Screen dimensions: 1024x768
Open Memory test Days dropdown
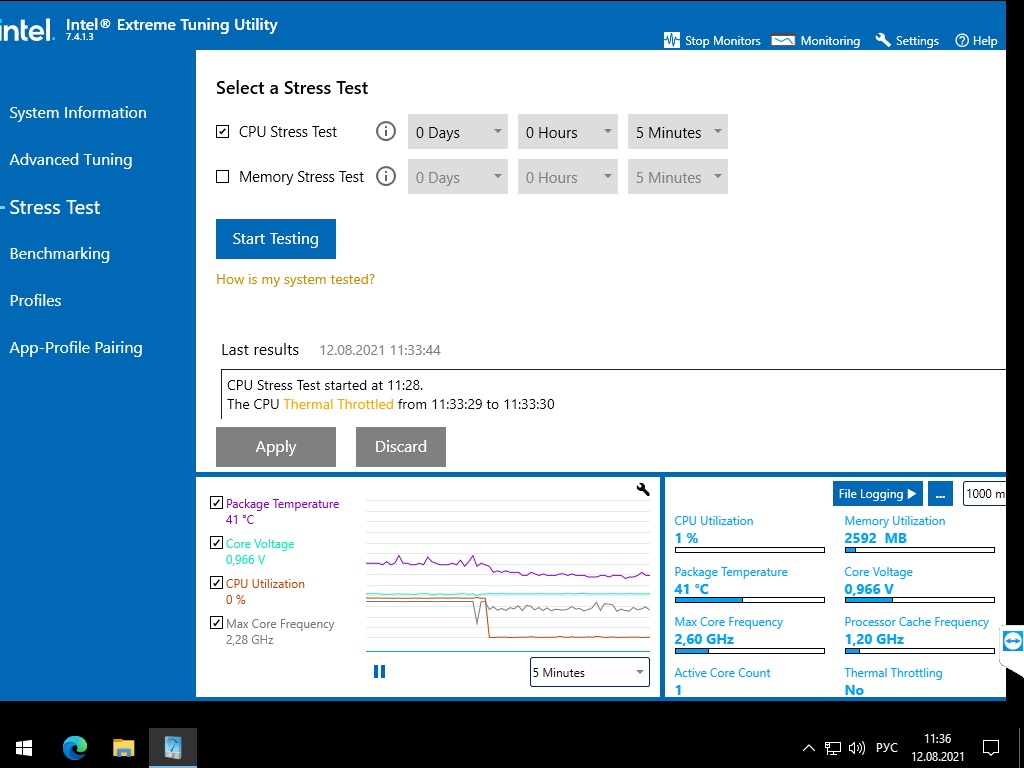click(458, 177)
